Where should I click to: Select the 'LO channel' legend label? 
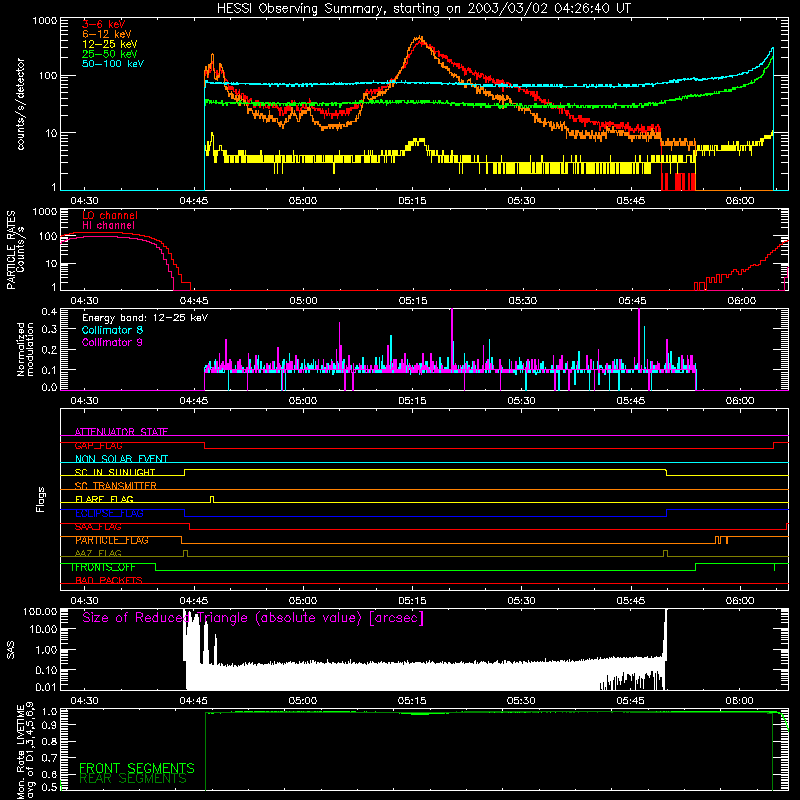110,215
